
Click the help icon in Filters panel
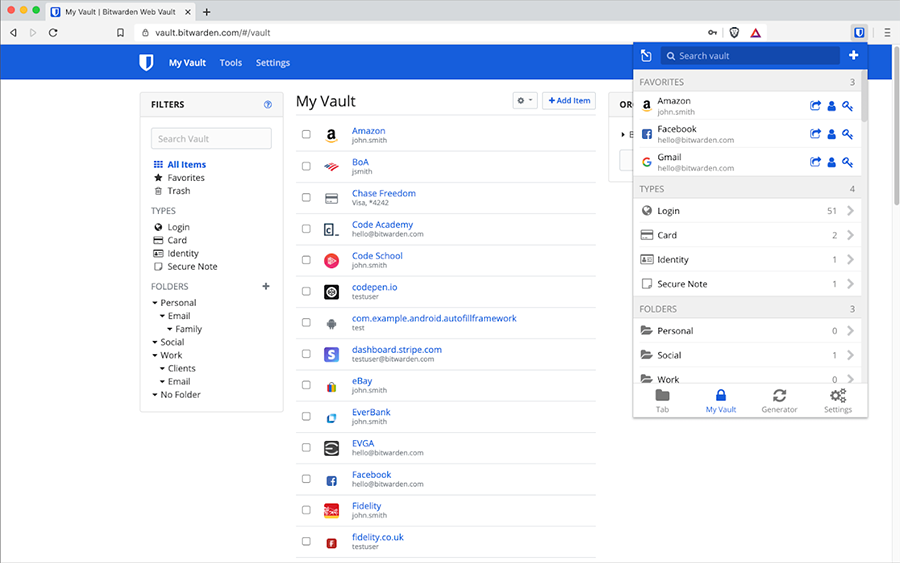(267, 104)
